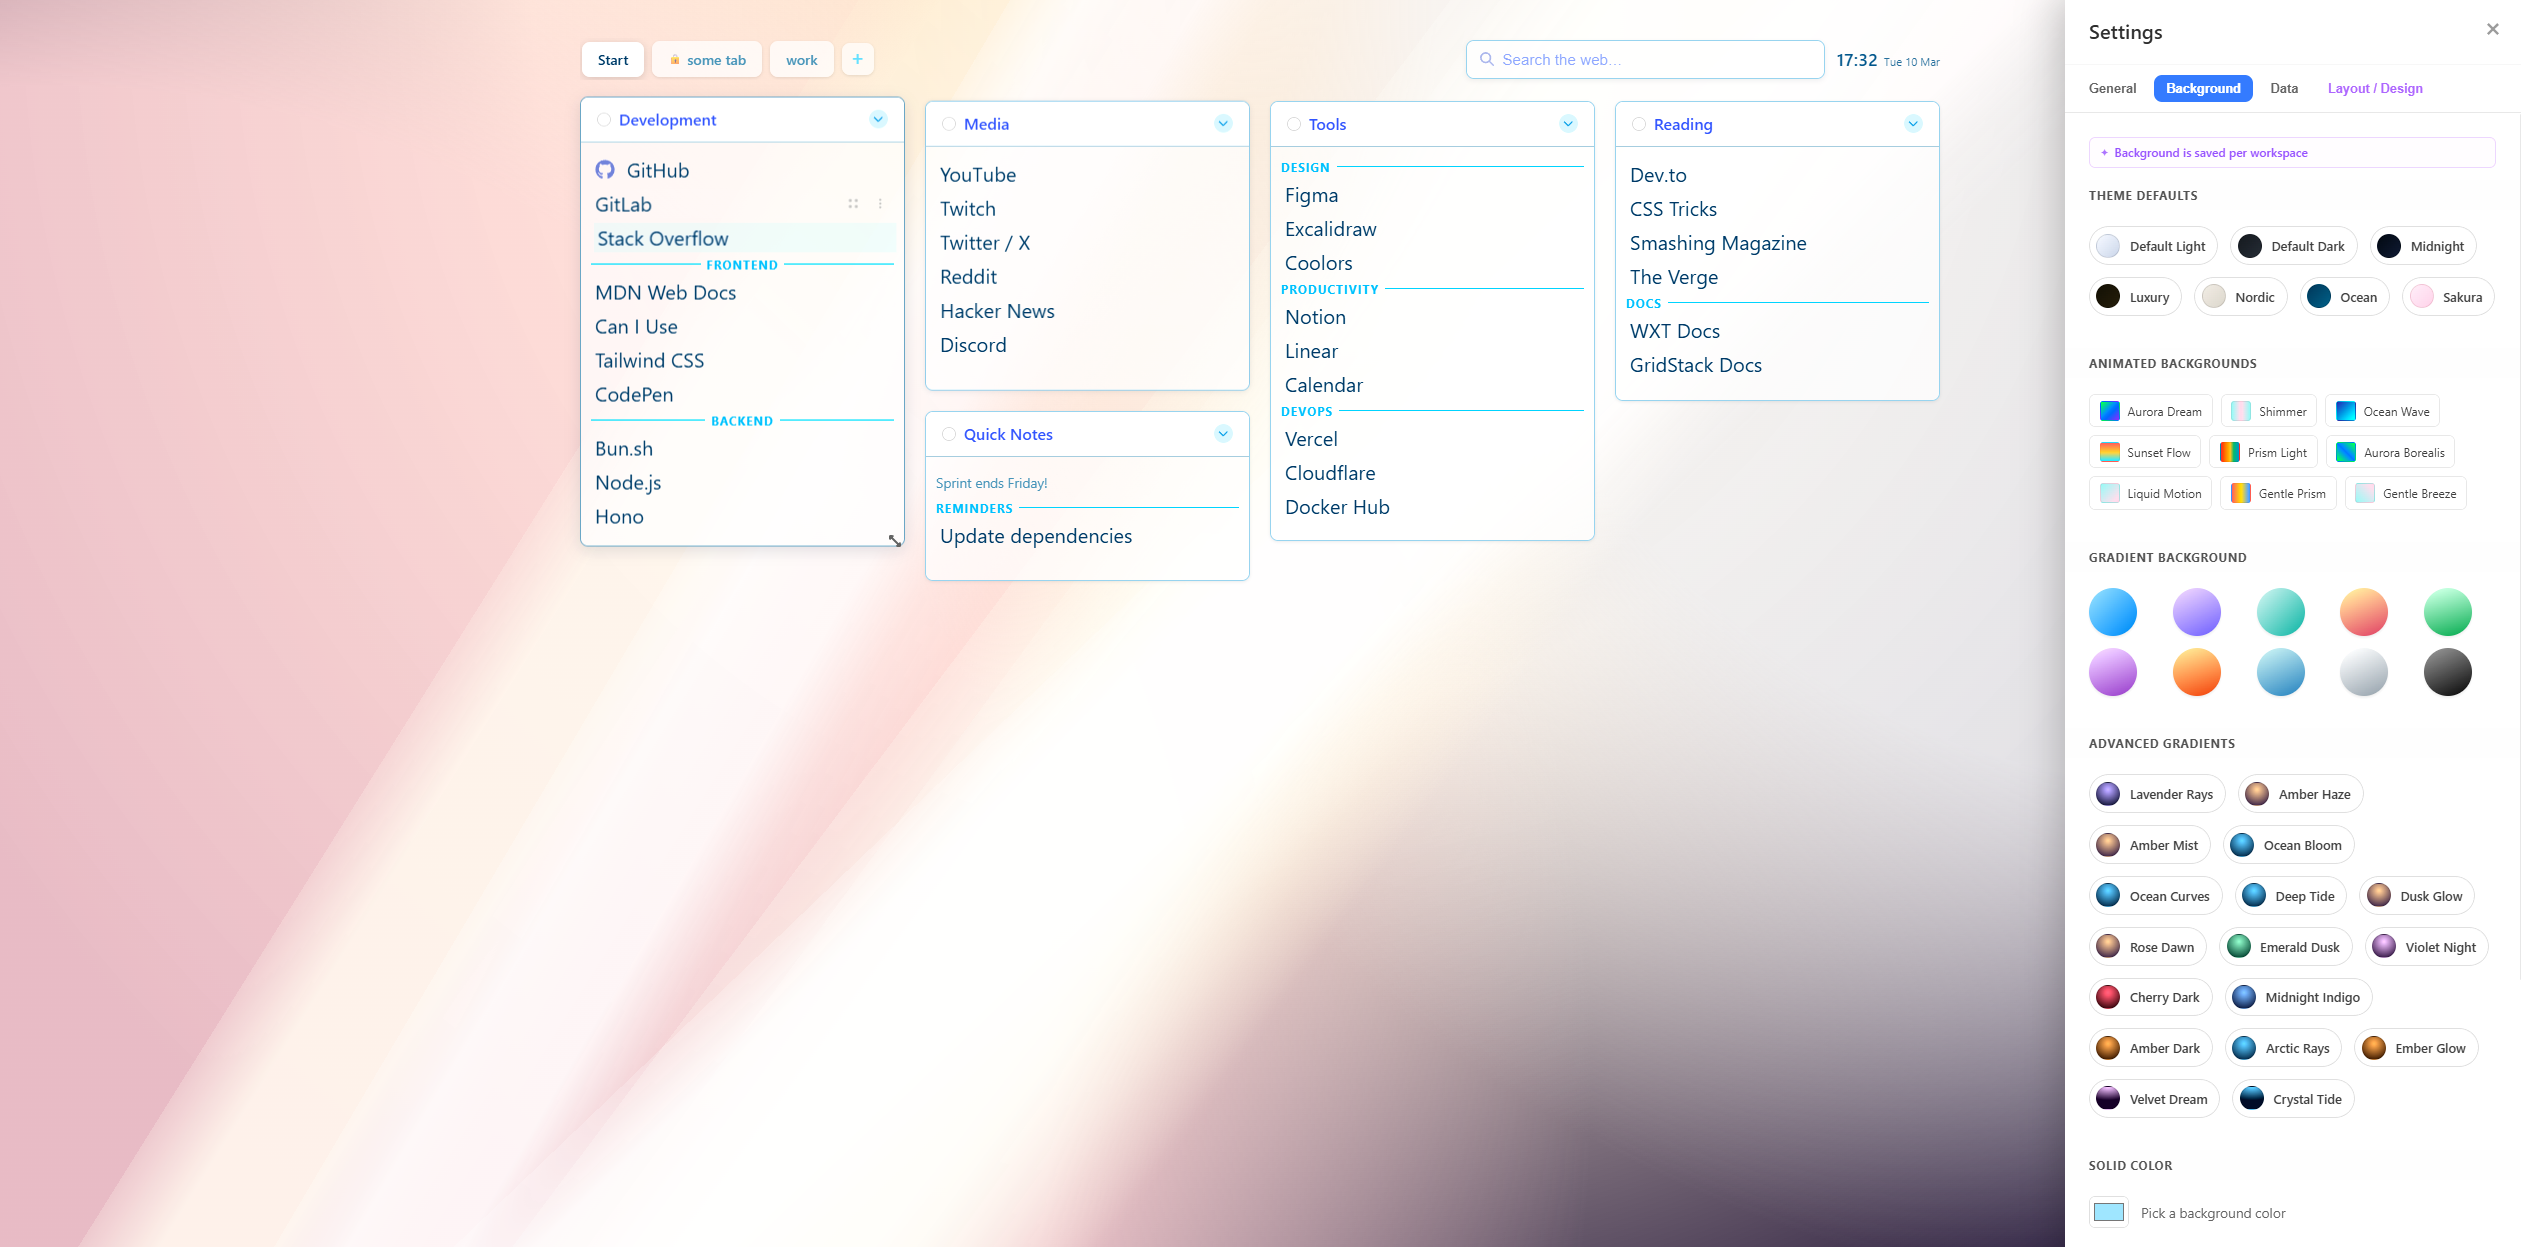Select the Ocean Wave animated background
The width and height of the screenshot is (2521, 1247).
(x=2383, y=411)
